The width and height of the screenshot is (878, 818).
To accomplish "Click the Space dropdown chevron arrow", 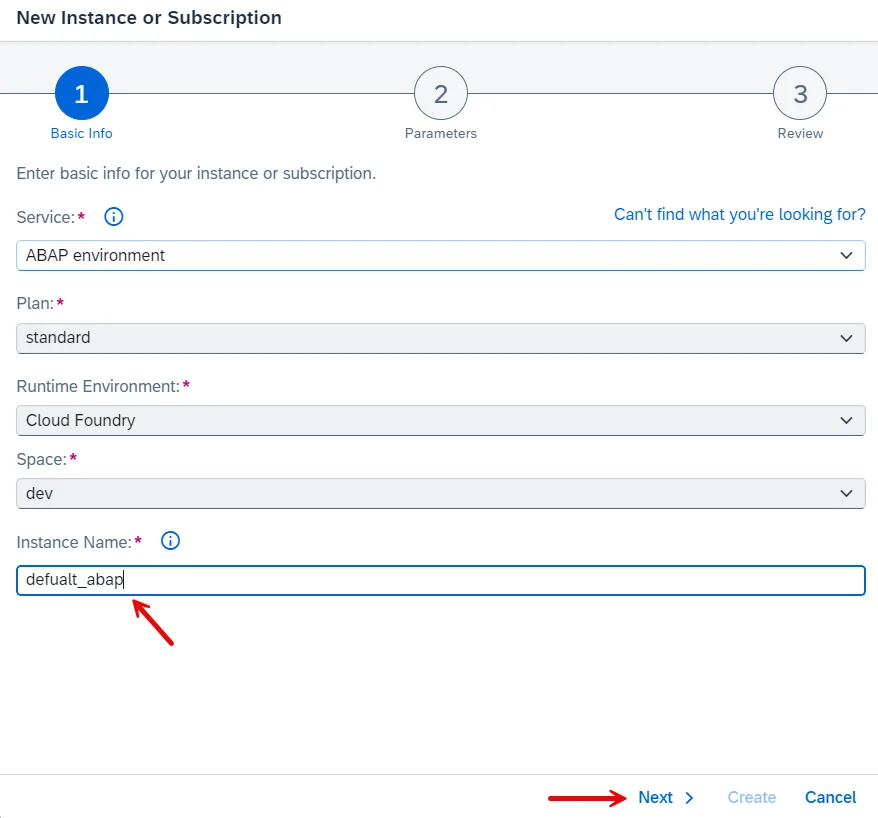I will [x=846, y=493].
